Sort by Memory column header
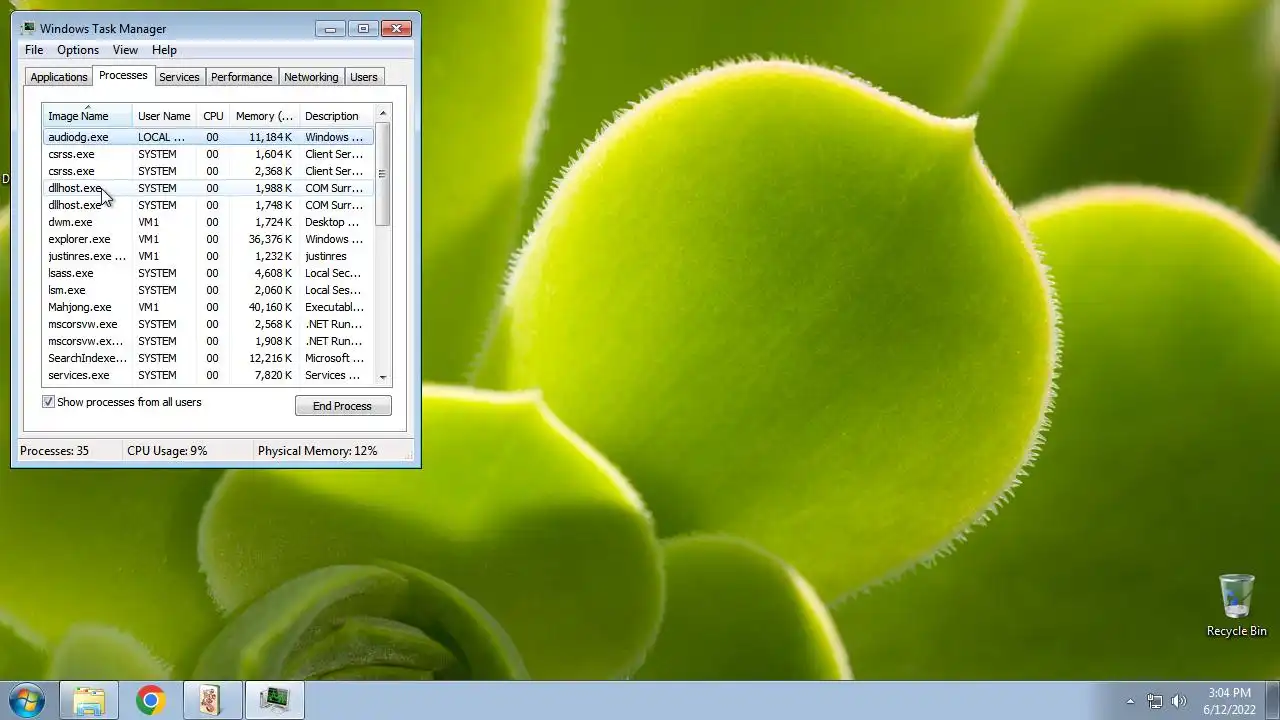The height and width of the screenshot is (720, 1280). click(x=264, y=116)
